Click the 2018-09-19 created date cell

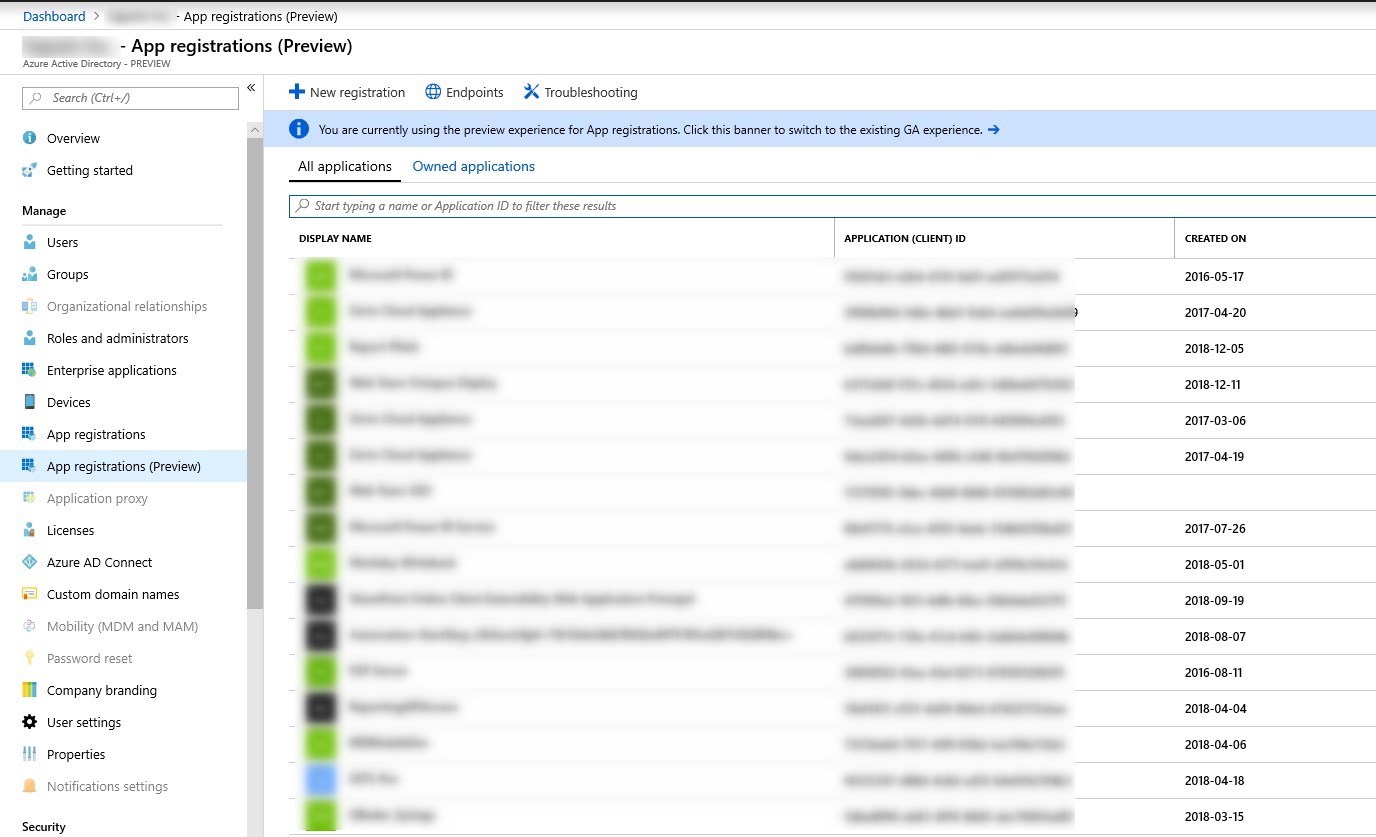1214,601
